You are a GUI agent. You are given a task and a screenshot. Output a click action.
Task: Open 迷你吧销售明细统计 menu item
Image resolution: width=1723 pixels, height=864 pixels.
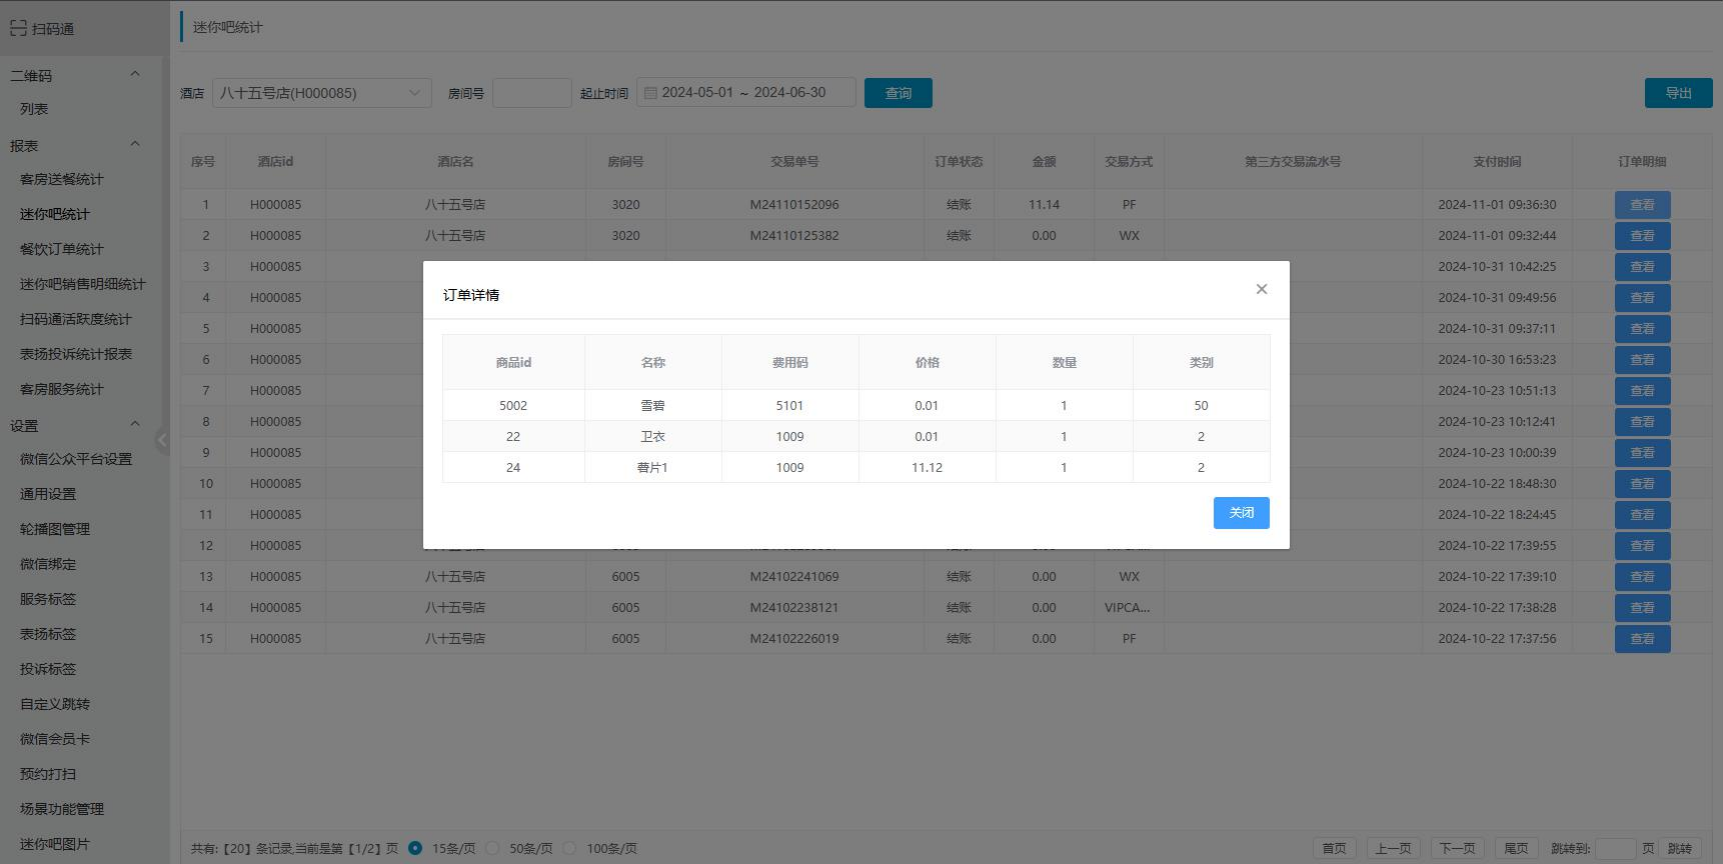point(82,284)
